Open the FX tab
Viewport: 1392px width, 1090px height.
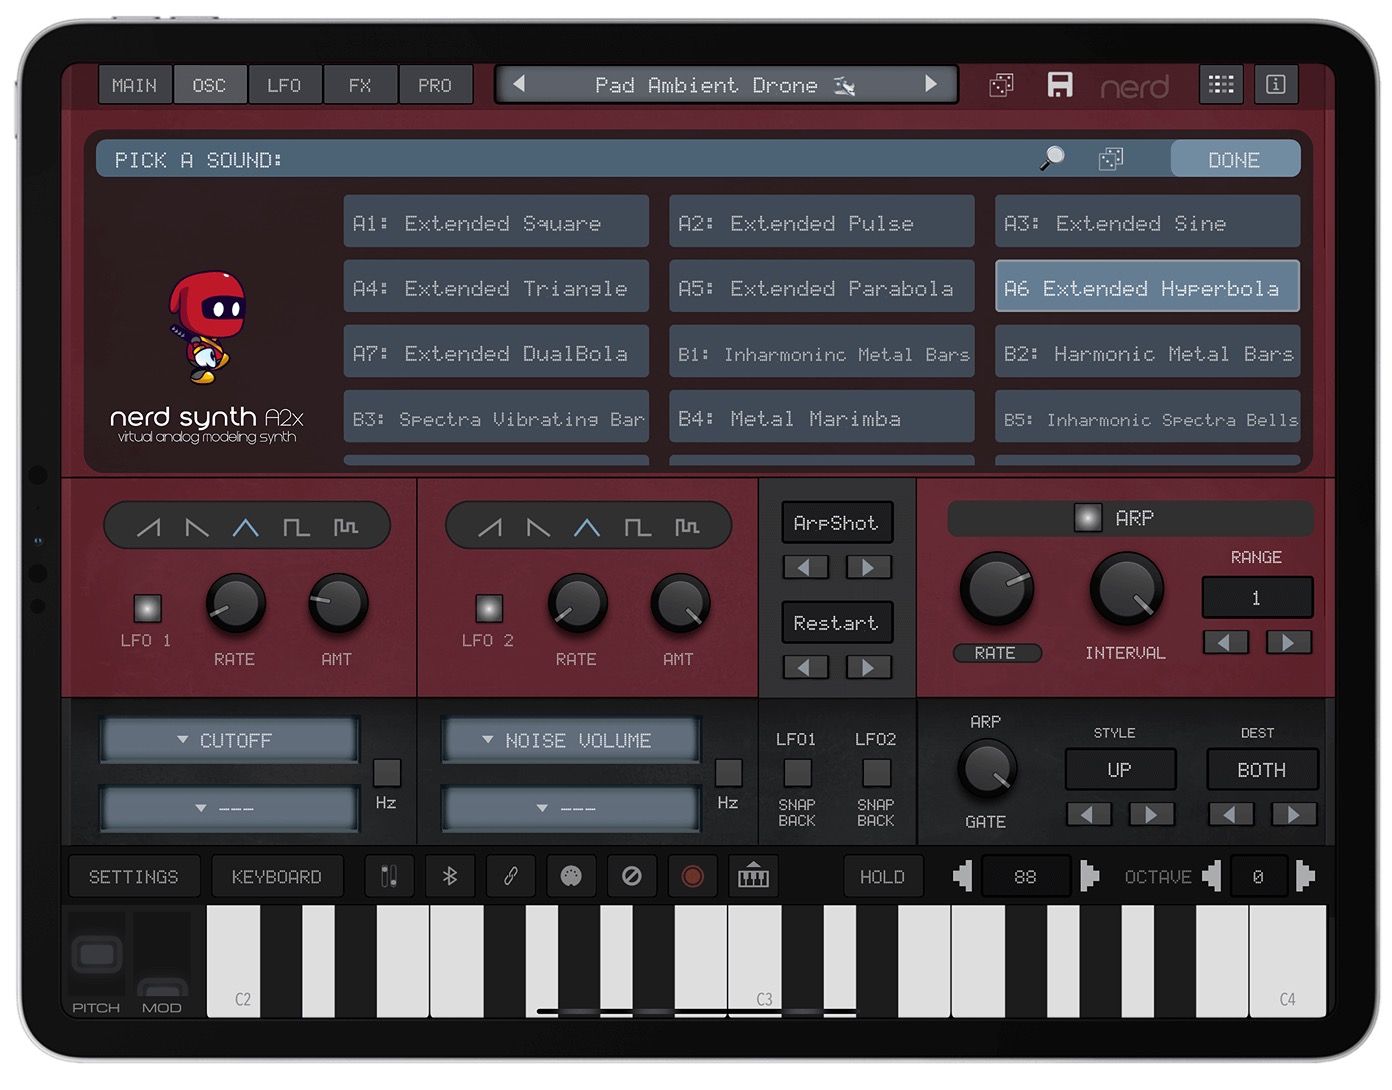point(360,85)
